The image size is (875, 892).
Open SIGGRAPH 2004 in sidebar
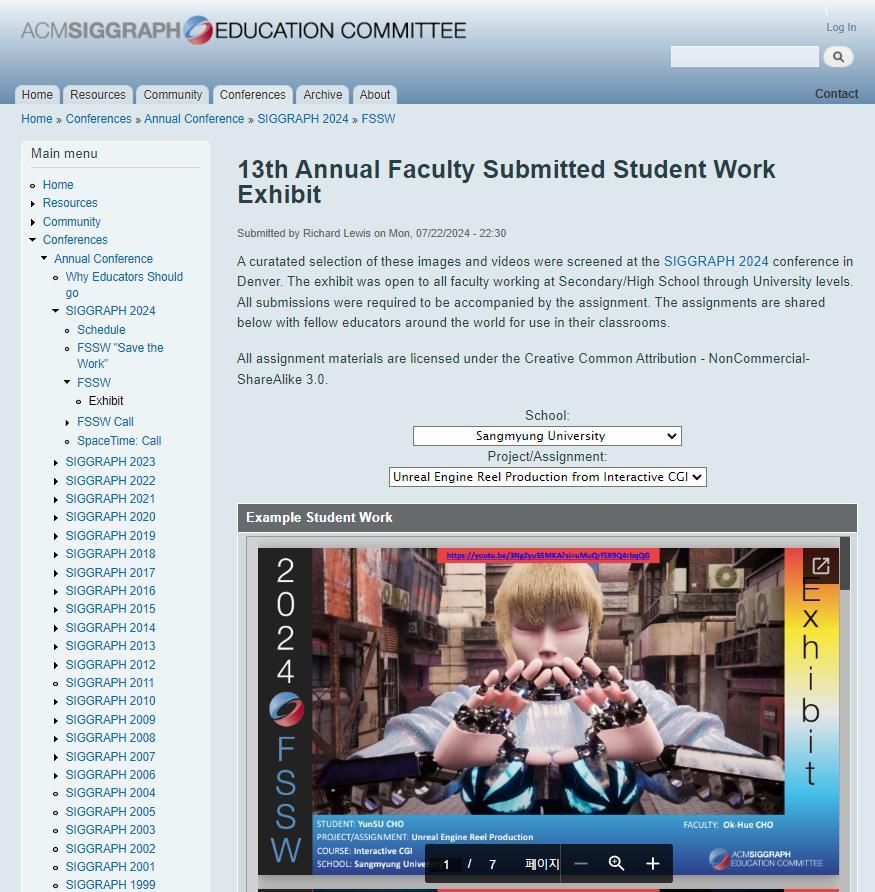click(110, 793)
